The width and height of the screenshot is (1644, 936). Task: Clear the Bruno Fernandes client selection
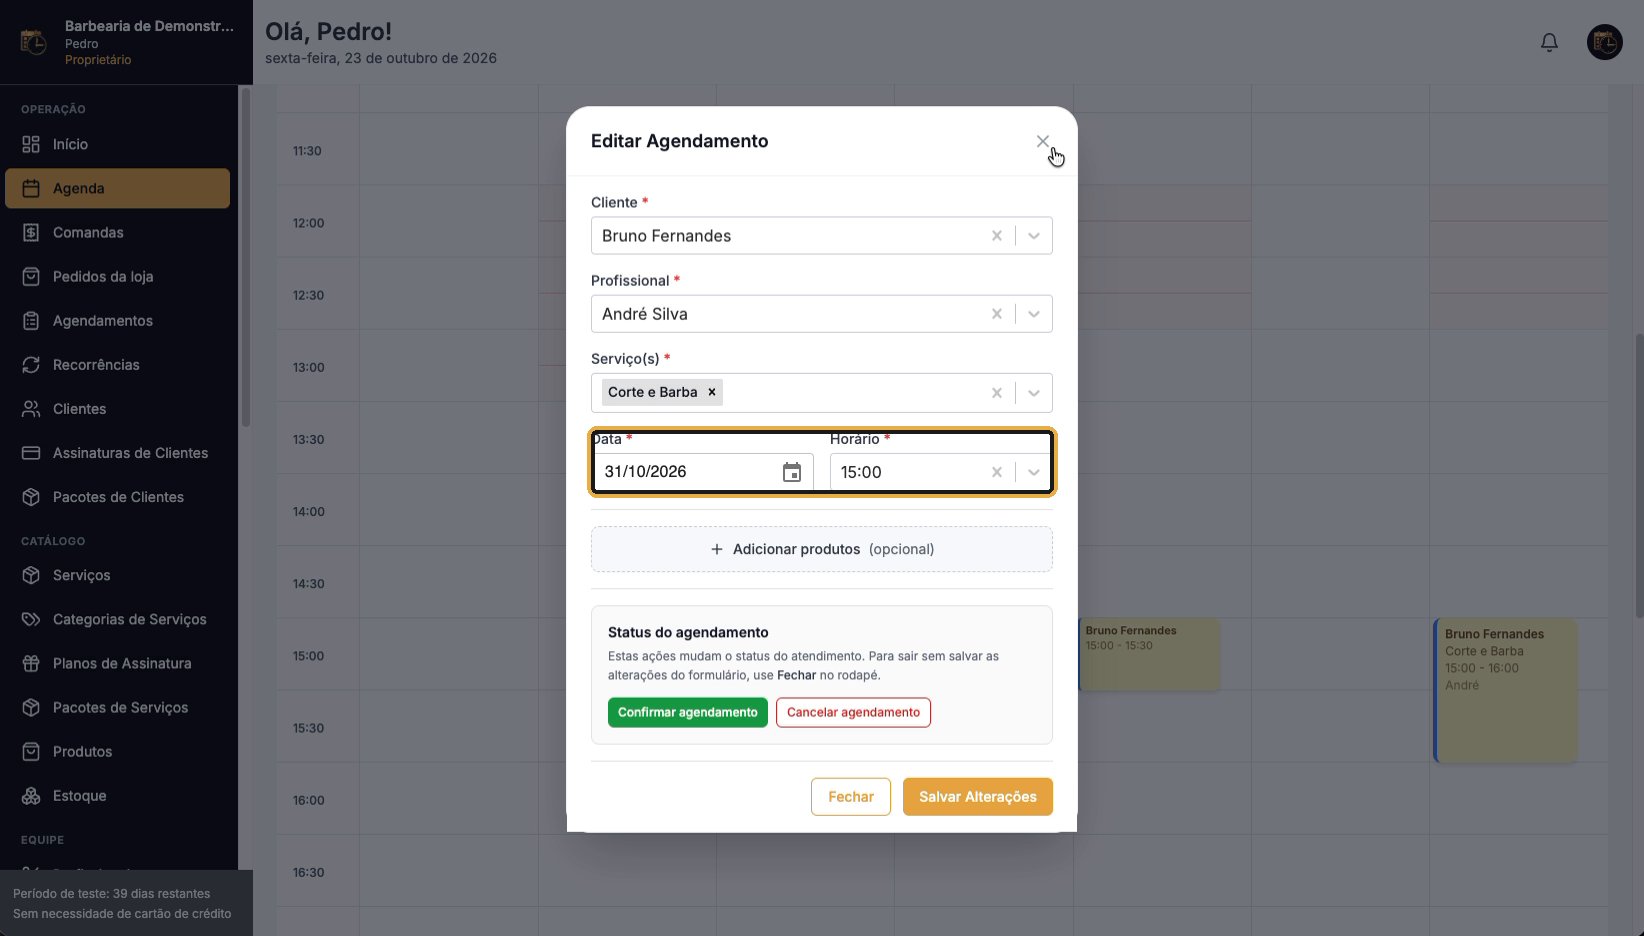pos(997,236)
